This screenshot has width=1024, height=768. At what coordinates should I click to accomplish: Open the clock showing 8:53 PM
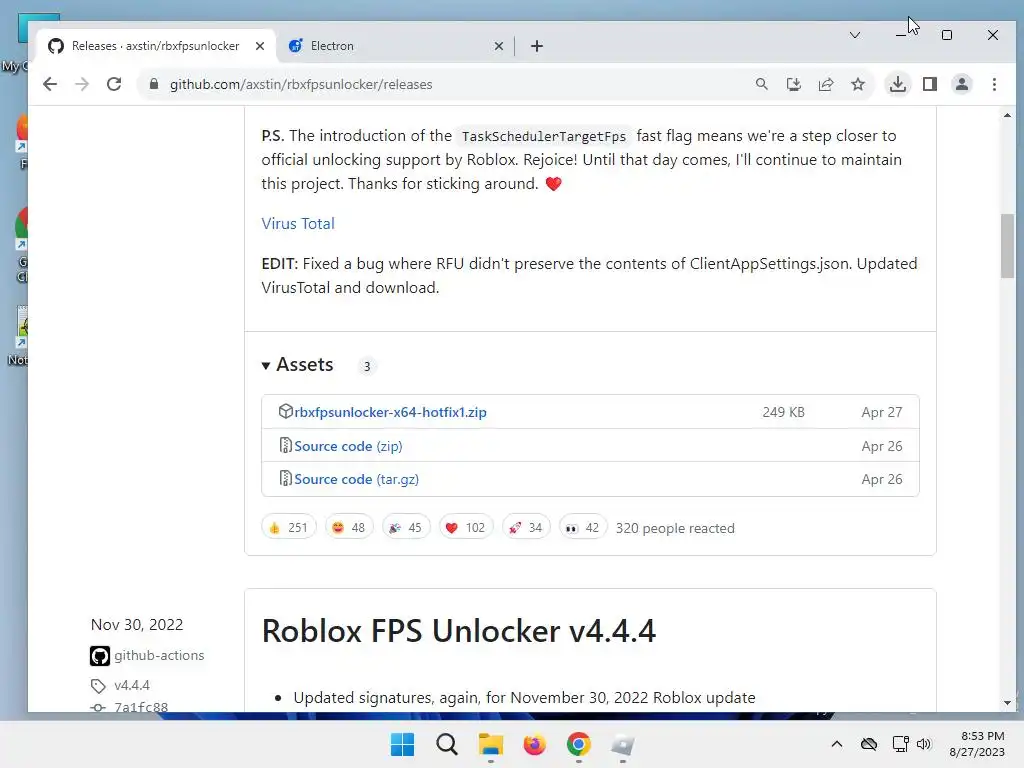(x=977, y=744)
